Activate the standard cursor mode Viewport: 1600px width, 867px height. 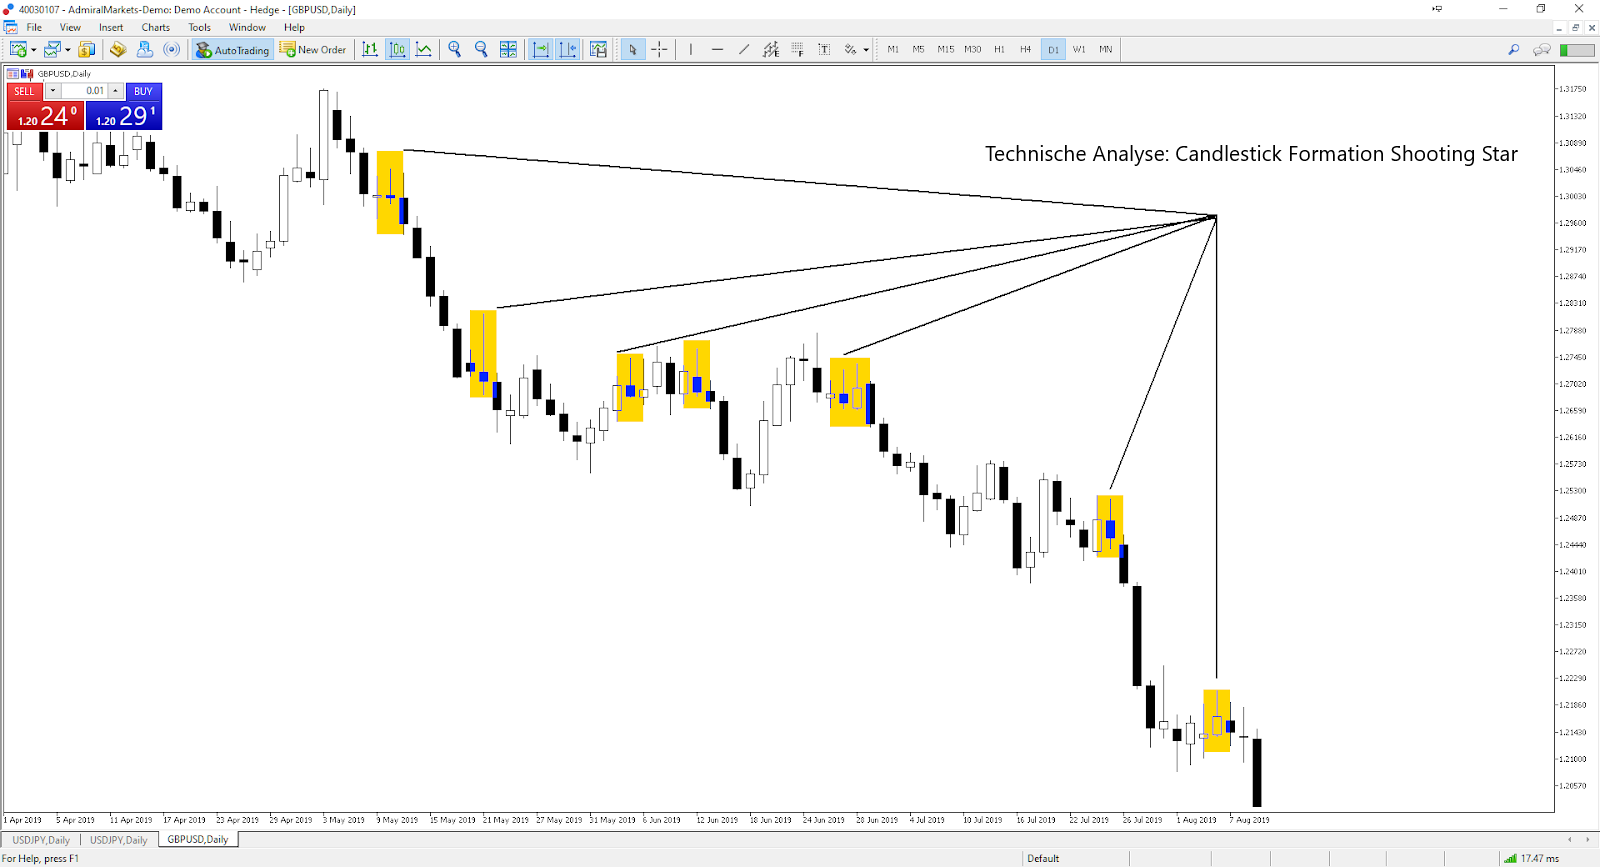633,49
